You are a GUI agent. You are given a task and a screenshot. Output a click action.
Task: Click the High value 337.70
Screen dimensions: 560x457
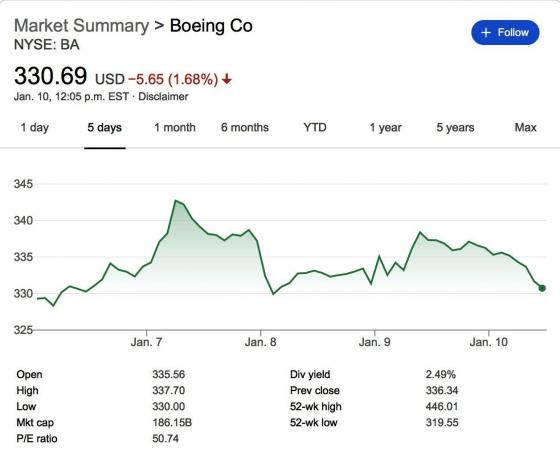pos(169,391)
